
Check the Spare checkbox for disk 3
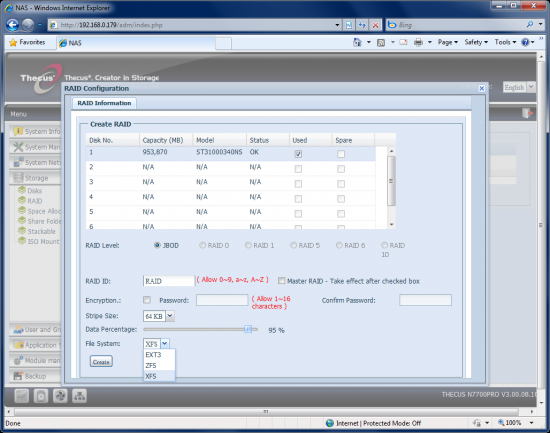click(x=341, y=184)
